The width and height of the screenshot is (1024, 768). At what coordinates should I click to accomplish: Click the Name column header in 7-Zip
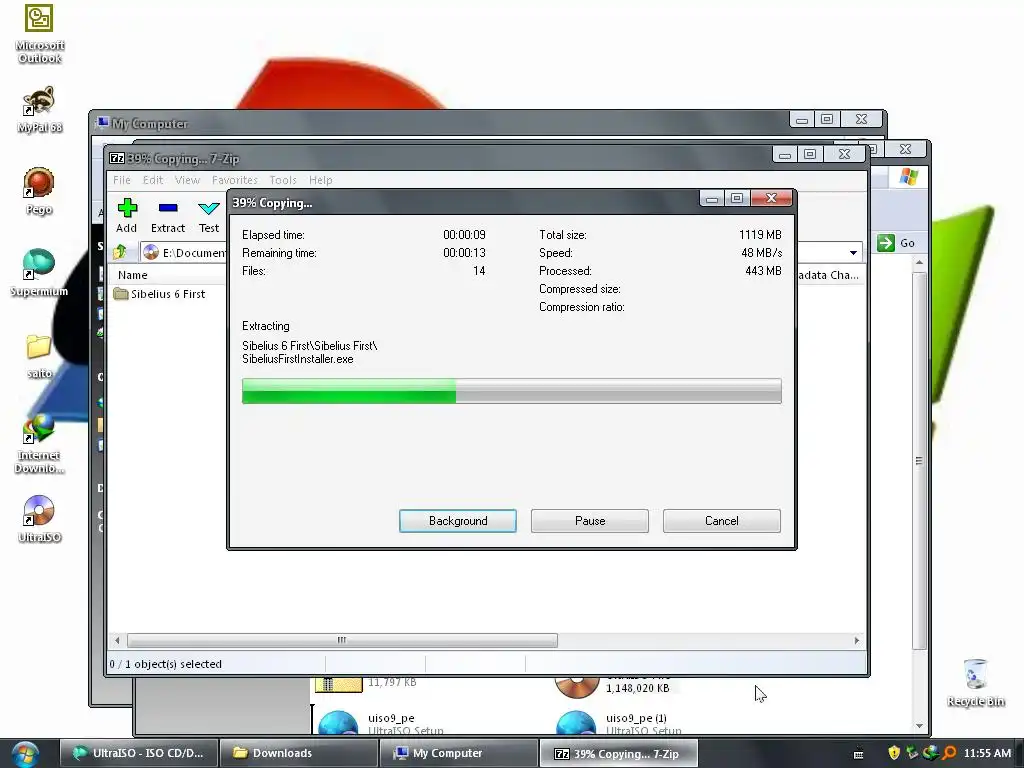133,275
